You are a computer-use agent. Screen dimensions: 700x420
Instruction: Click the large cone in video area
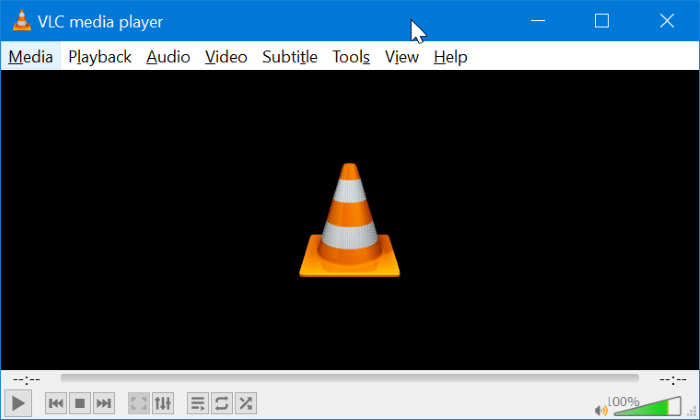350,220
